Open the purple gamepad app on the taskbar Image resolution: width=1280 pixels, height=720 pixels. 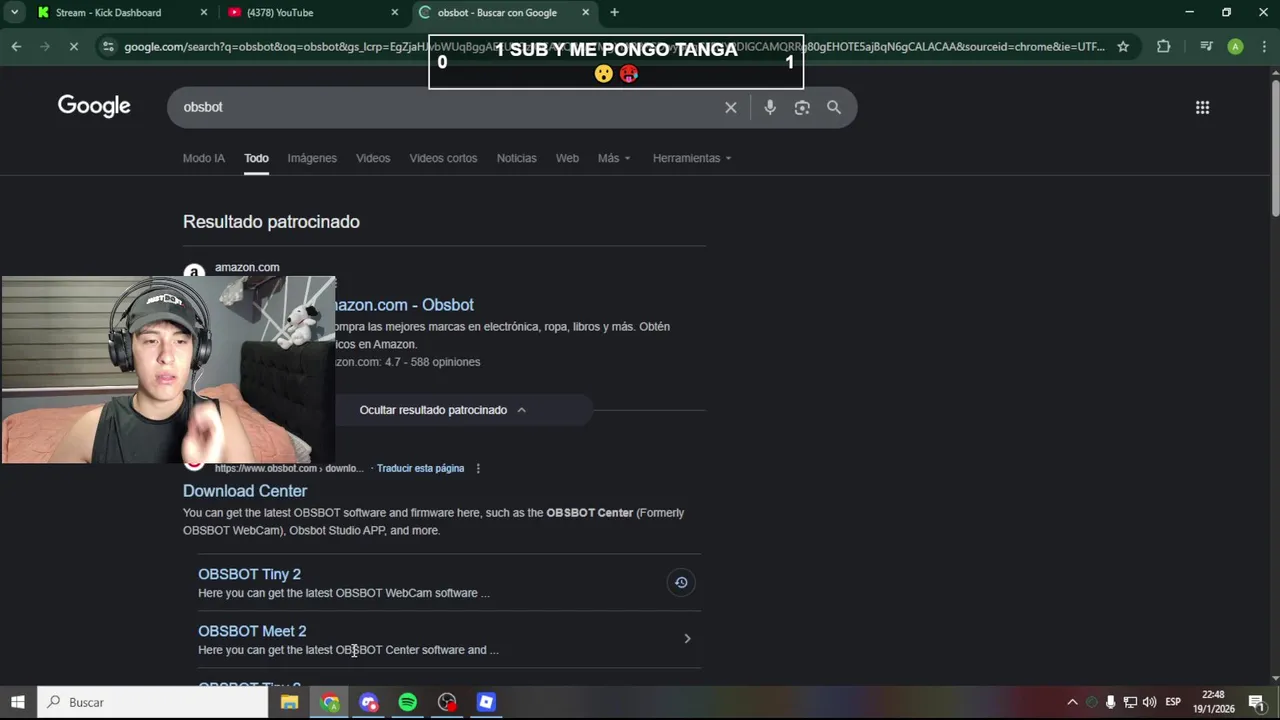369,702
